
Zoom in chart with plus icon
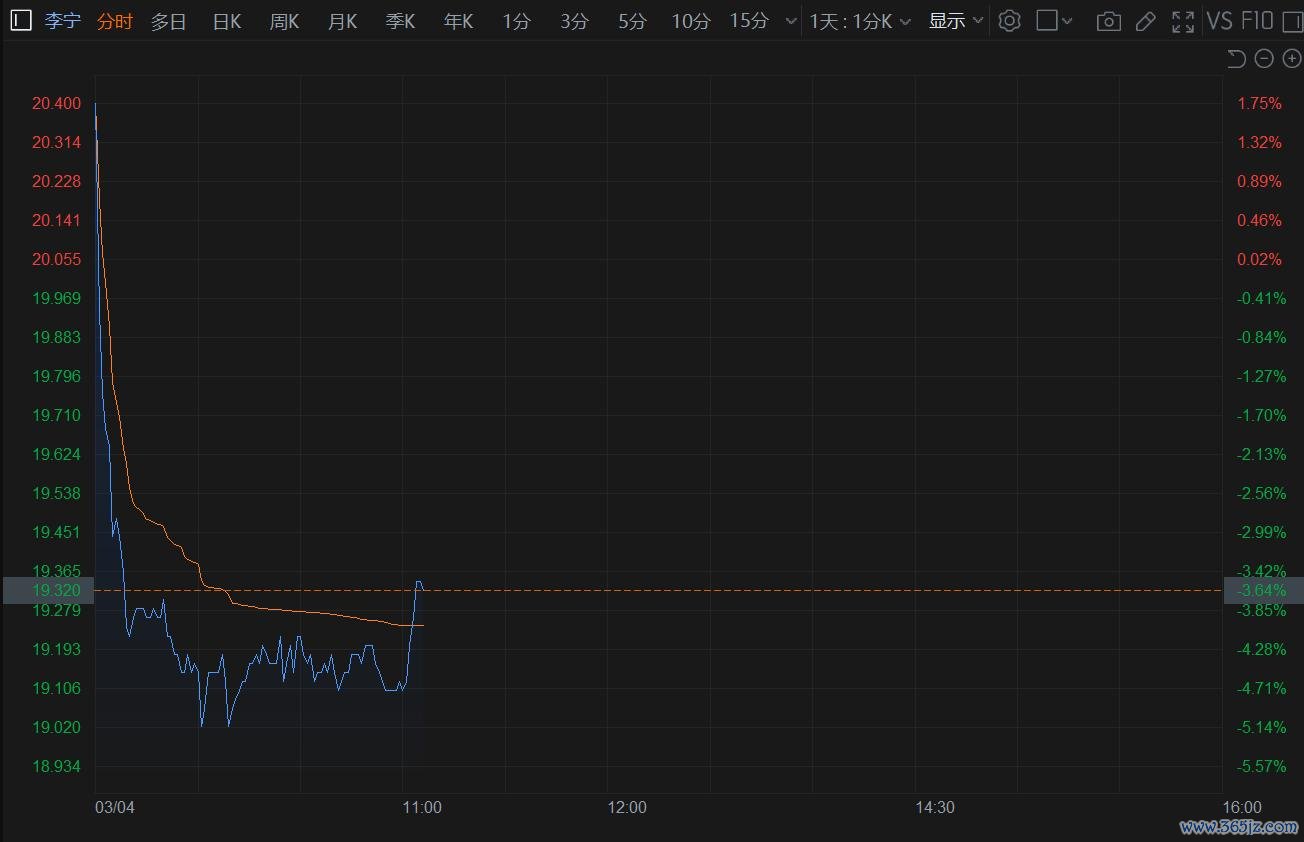[1291, 59]
